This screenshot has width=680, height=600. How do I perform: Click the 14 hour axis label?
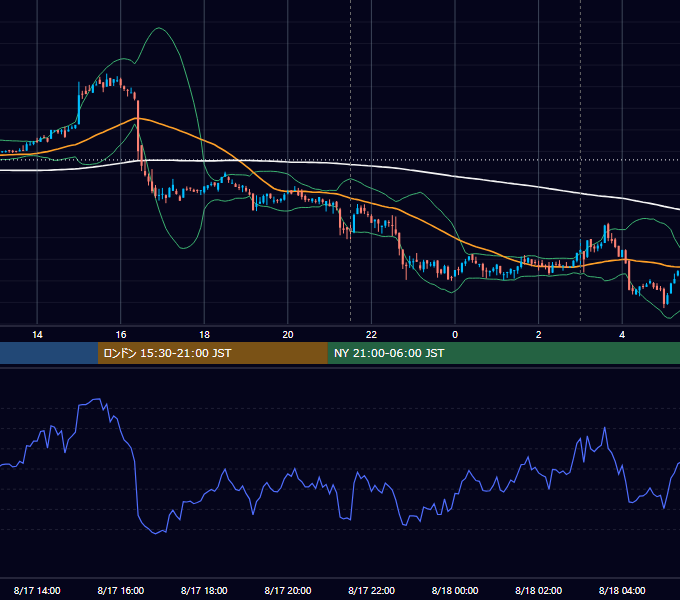pyautogui.click(x=37, y=335)
